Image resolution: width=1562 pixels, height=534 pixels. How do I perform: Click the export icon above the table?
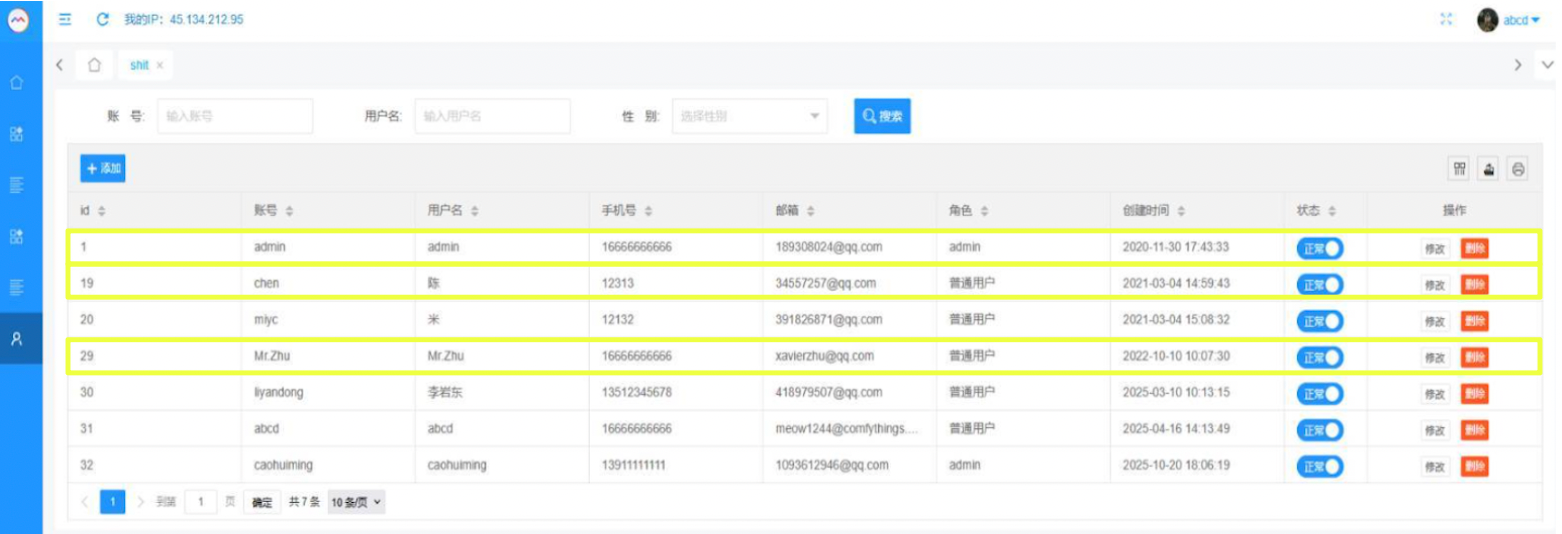pos(1489,169)
